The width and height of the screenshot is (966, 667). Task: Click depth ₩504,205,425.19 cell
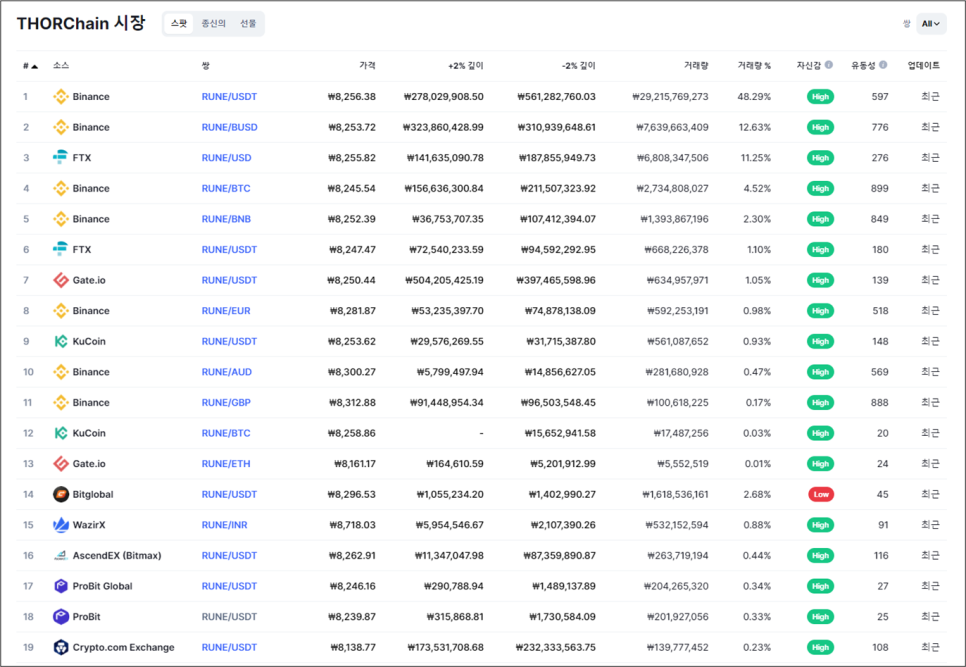[x=444, y=280]
